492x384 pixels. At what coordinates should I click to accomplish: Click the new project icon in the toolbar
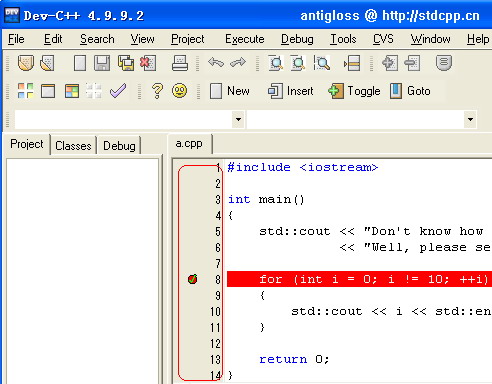pyautogui.click(x=26, y=63)
